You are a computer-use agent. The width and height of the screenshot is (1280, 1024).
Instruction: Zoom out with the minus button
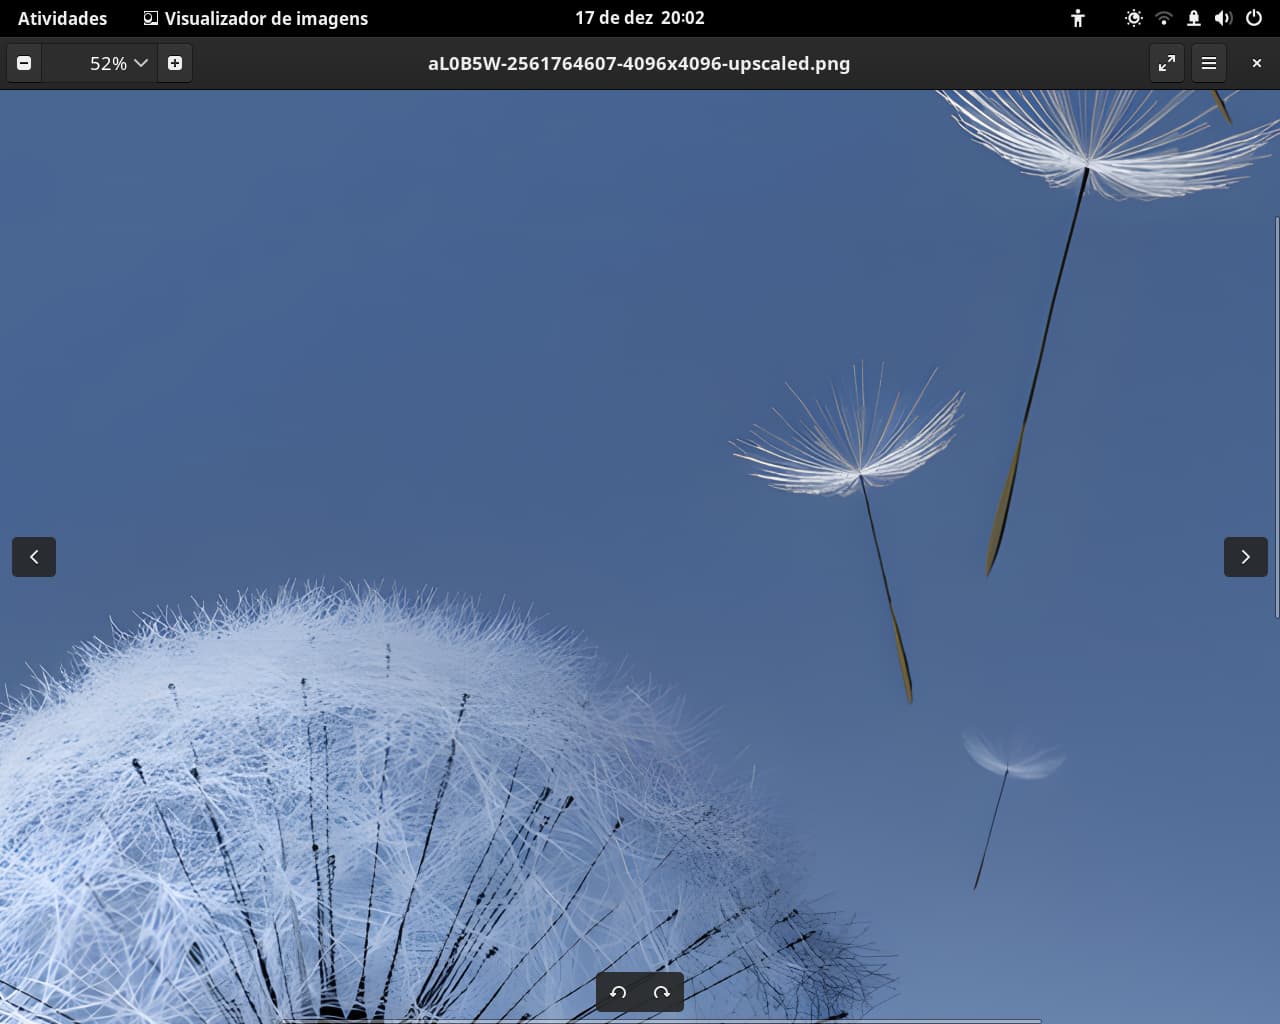24,63
